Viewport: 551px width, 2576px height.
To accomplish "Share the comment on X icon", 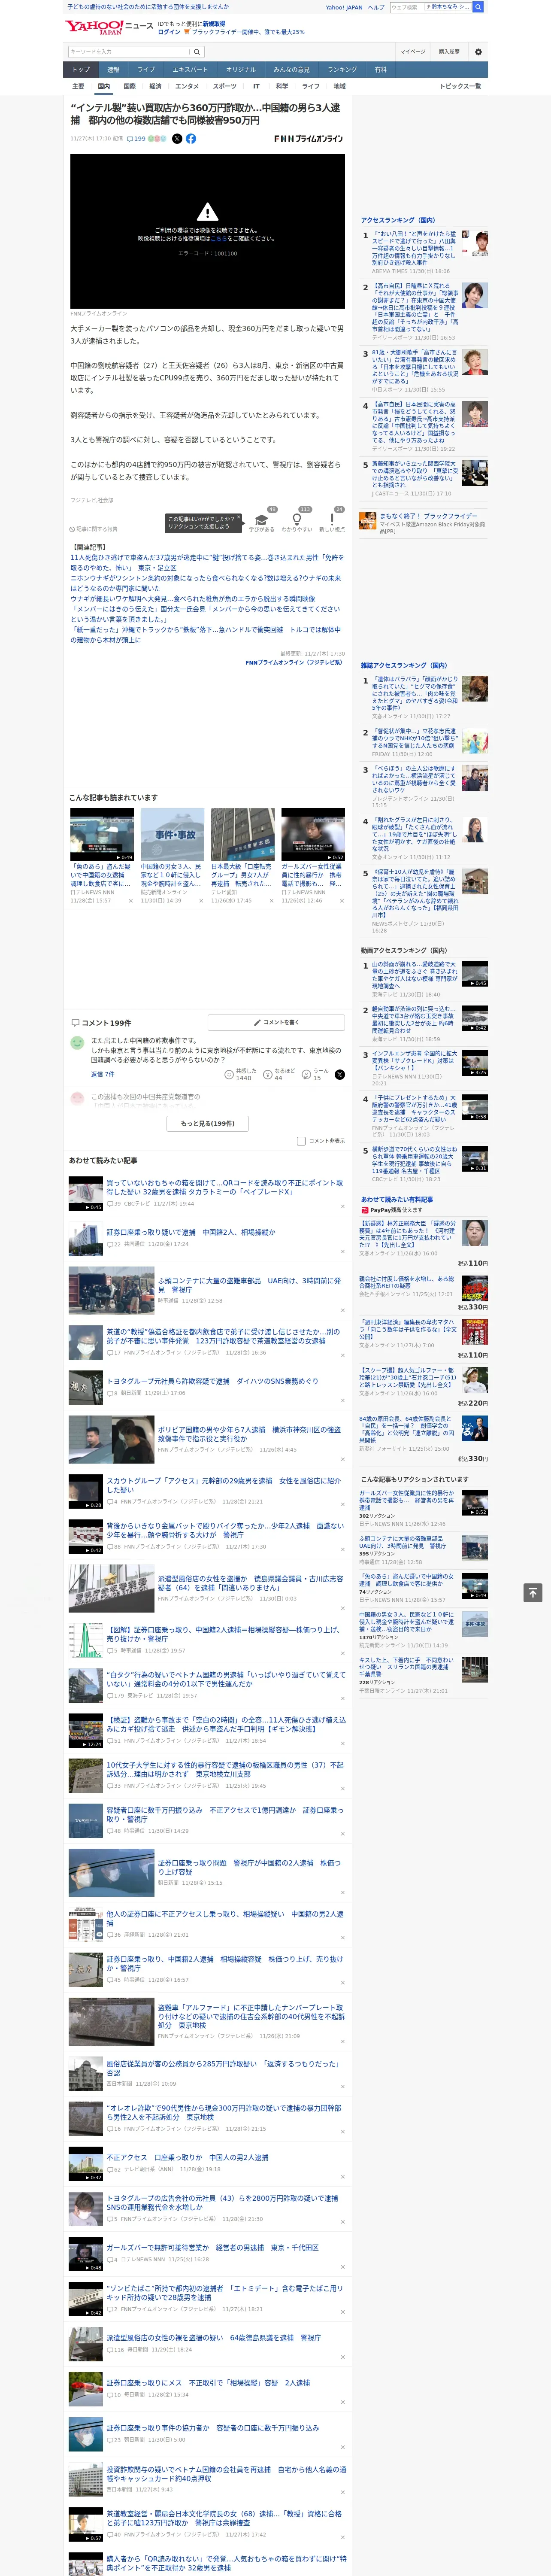I will point(339,1074).
